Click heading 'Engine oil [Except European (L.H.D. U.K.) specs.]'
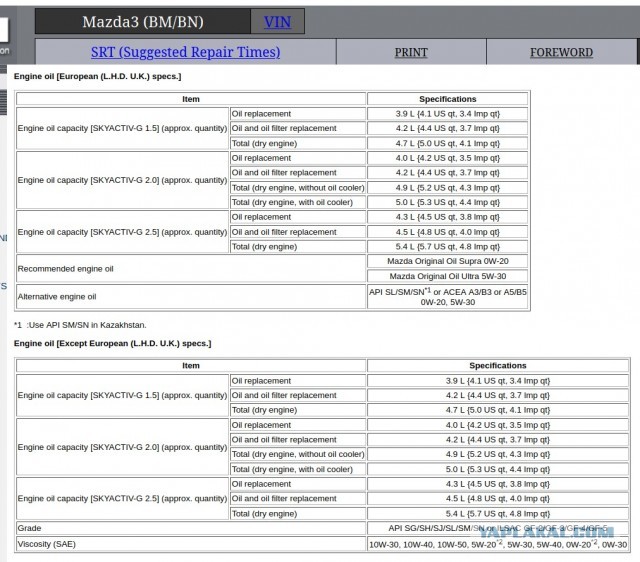 tap(113, 343)
